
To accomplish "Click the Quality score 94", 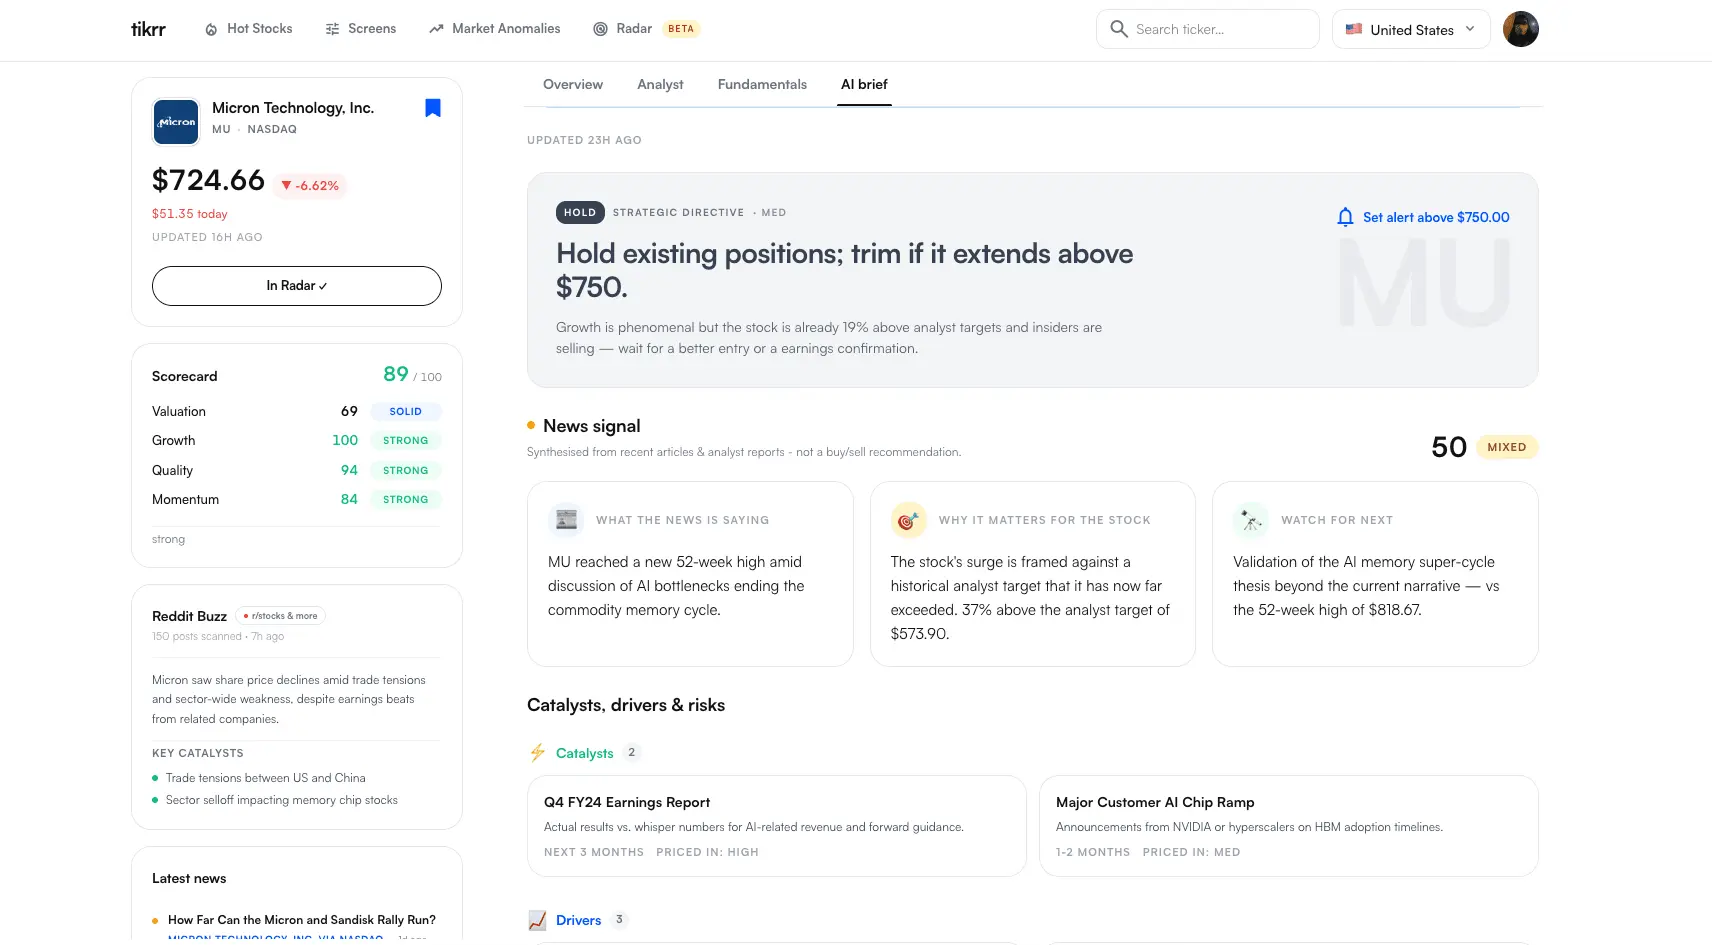I will tap(349, 470).
